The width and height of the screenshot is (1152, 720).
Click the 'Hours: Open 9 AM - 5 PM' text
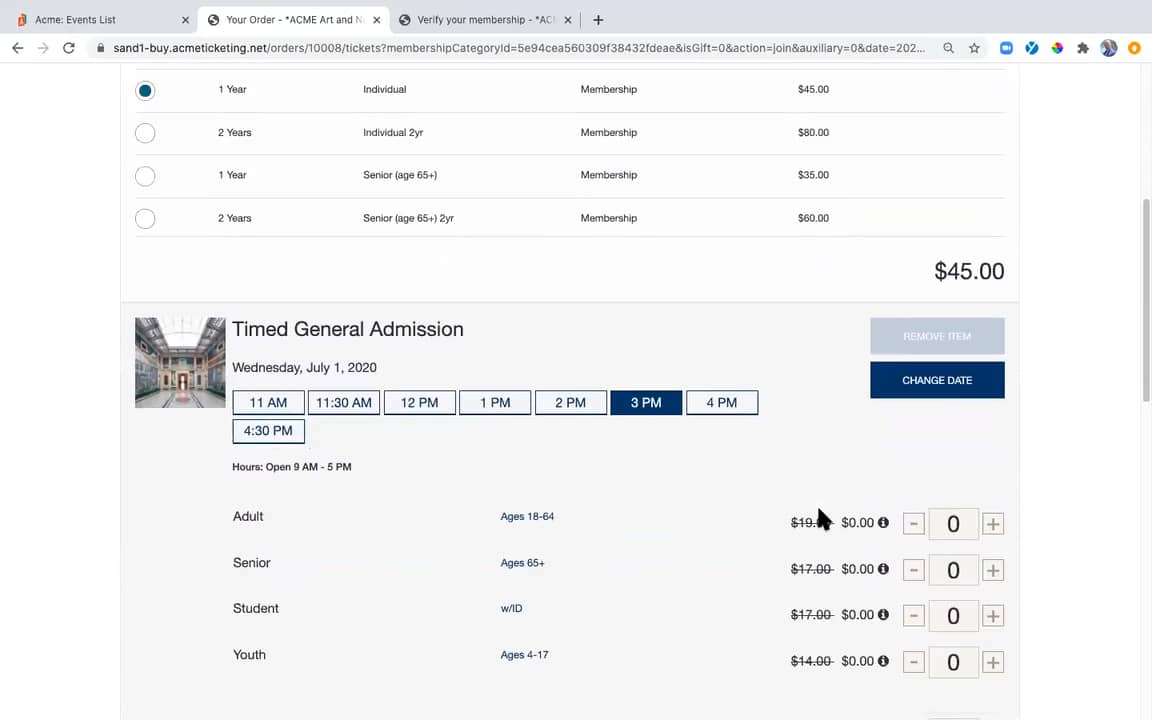(x=292, y=467)
